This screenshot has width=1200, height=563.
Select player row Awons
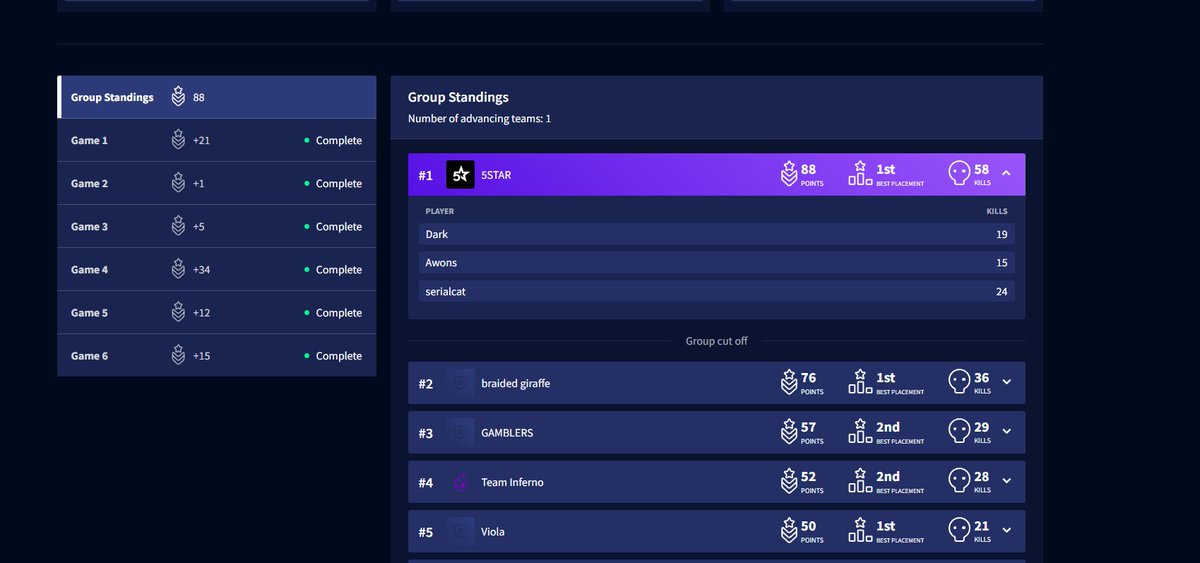(717, 263)
